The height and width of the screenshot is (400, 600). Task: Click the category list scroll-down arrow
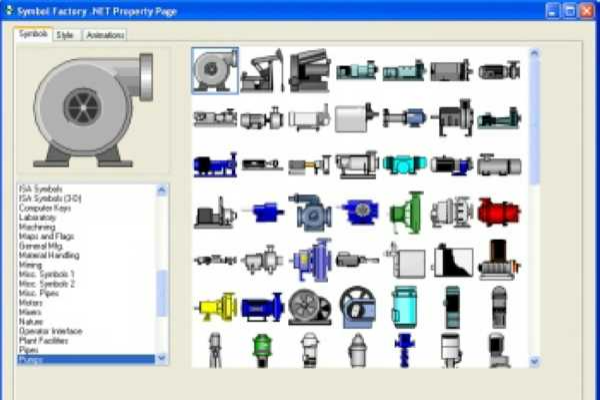click(163, 359)
